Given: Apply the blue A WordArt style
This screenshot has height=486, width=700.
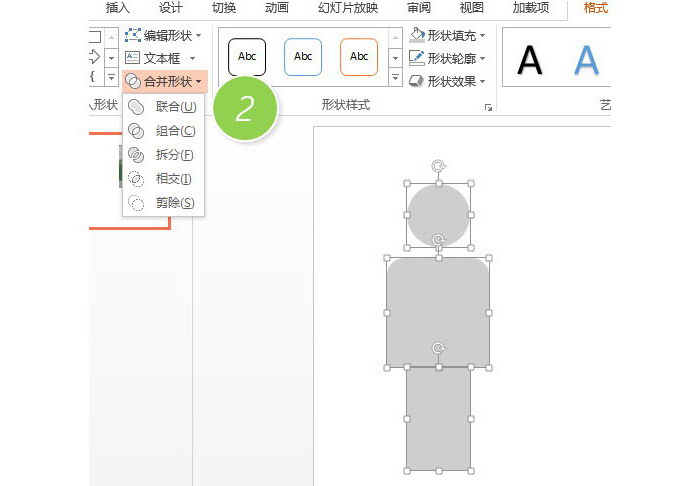Looking at the screenshot, I should pos(586,60).
